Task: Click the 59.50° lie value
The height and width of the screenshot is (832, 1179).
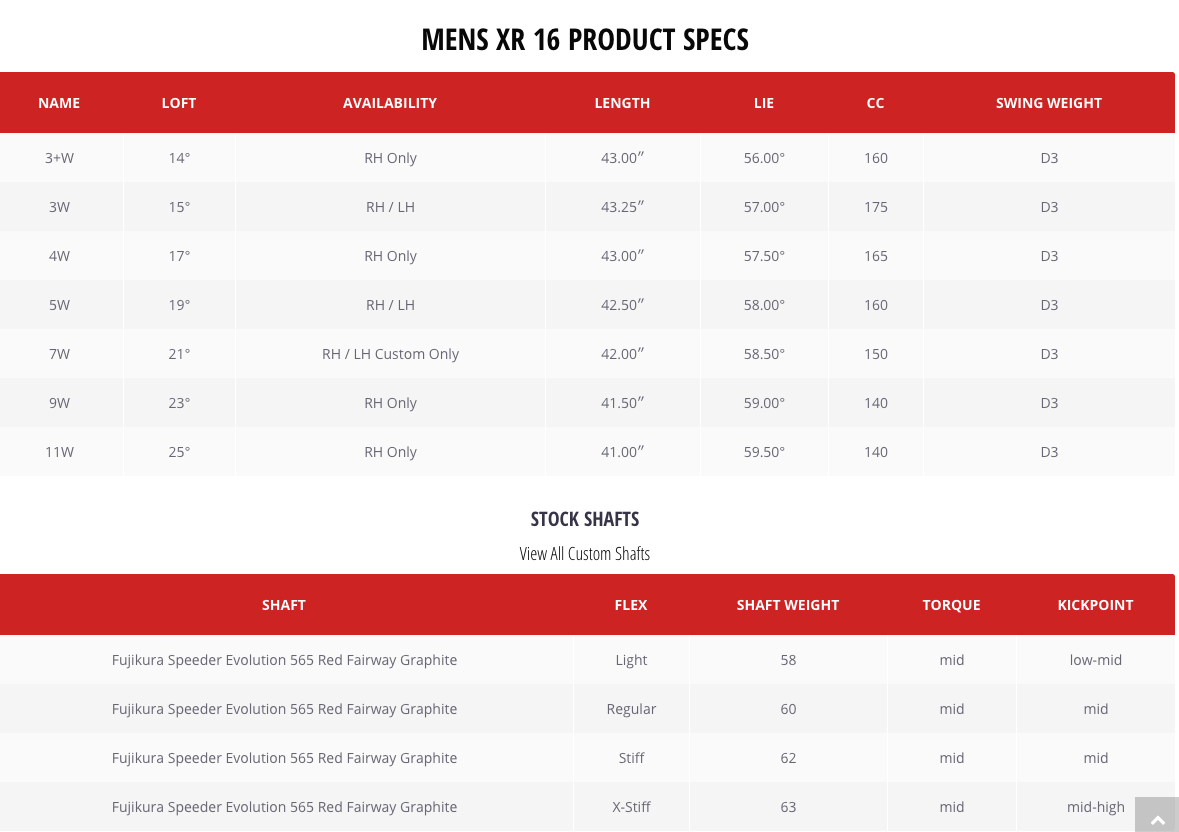Action: (764, 451)
